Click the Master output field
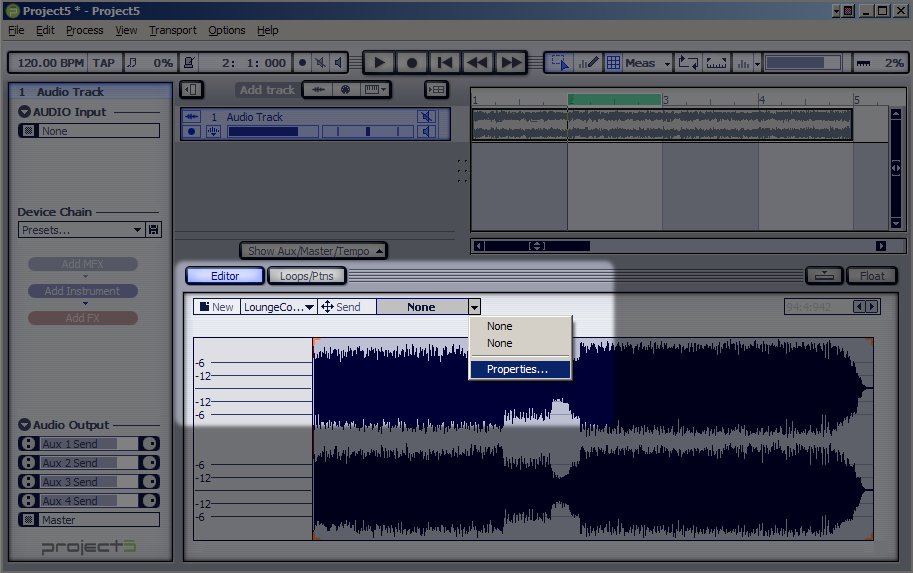This screenshot has width=913, height=573. click(x=89, y=520)
